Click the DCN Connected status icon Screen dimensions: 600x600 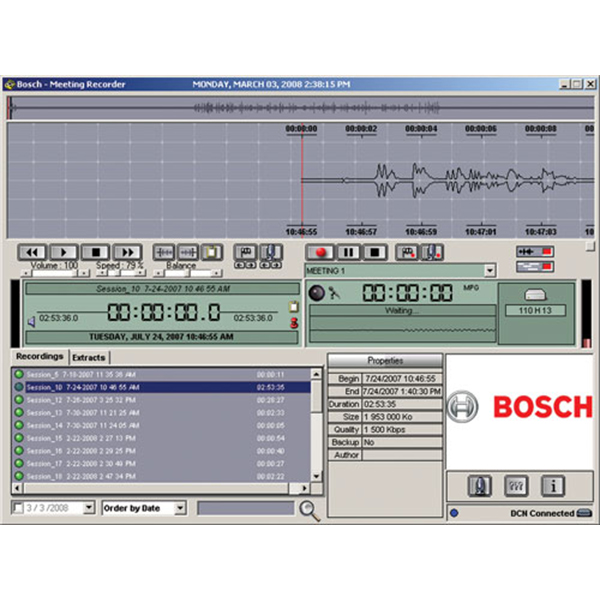pyautogui.click(x=584, y=513)
